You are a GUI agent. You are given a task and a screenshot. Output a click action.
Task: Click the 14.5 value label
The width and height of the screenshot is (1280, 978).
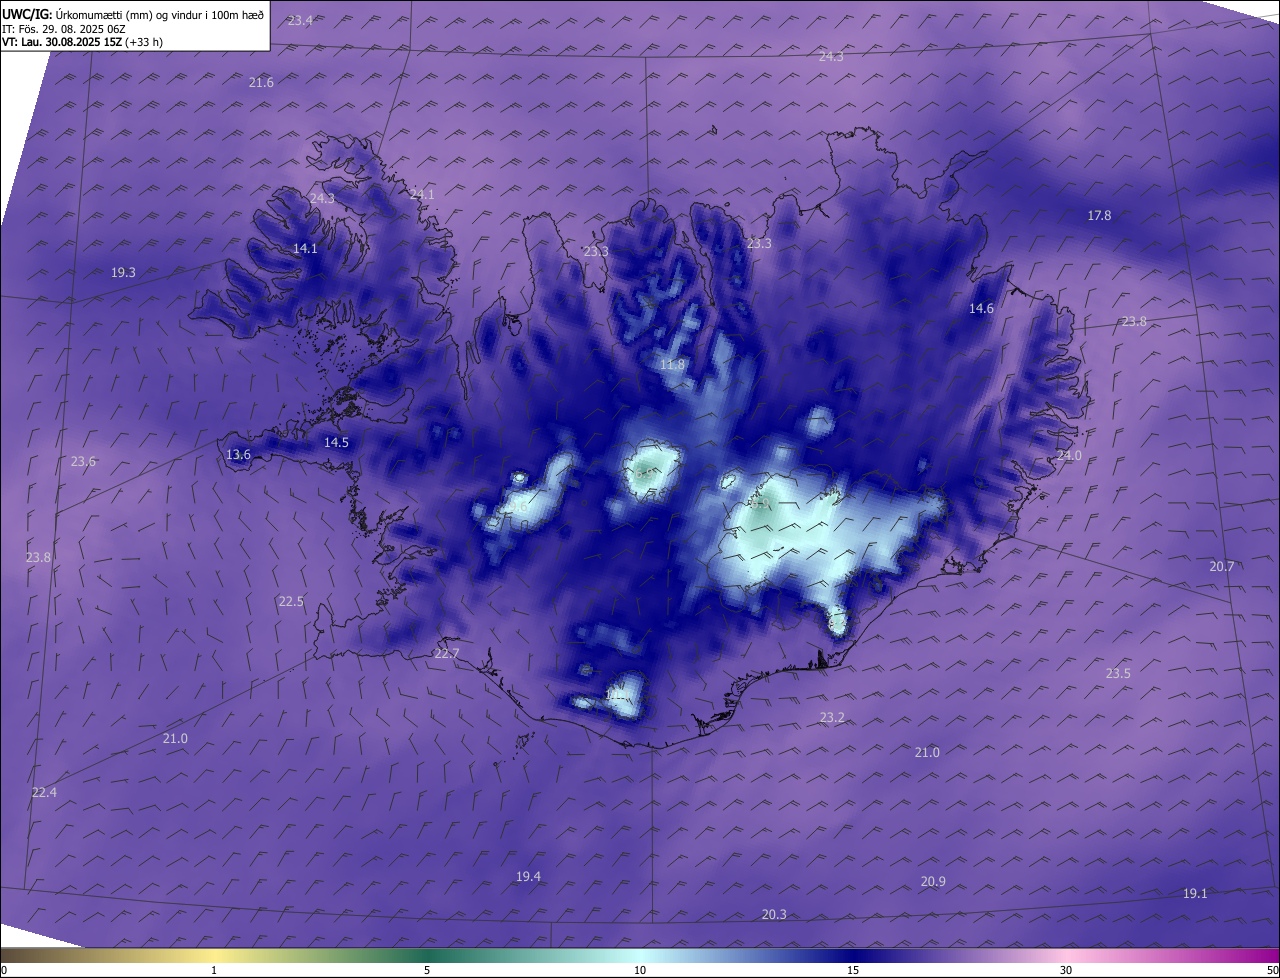click(x=336, y=442)
